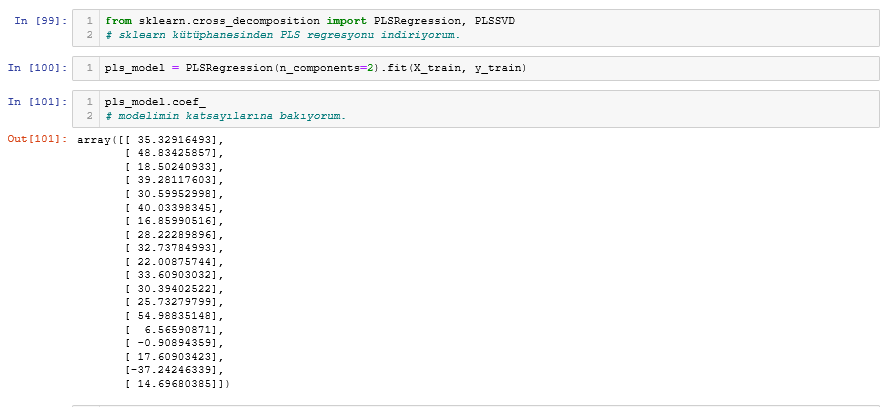
Task: Click coefficient value 40.03398345
Action: (x=176, y=207)
